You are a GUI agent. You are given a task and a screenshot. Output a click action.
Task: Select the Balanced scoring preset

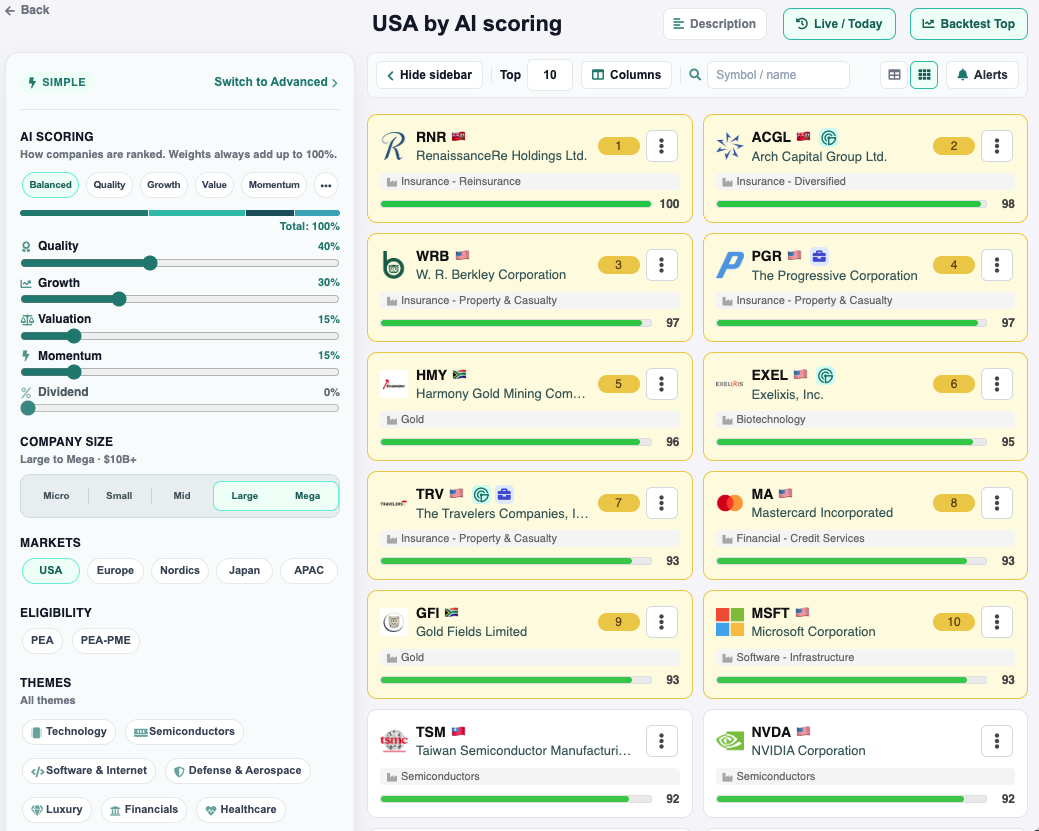(50, 185)
